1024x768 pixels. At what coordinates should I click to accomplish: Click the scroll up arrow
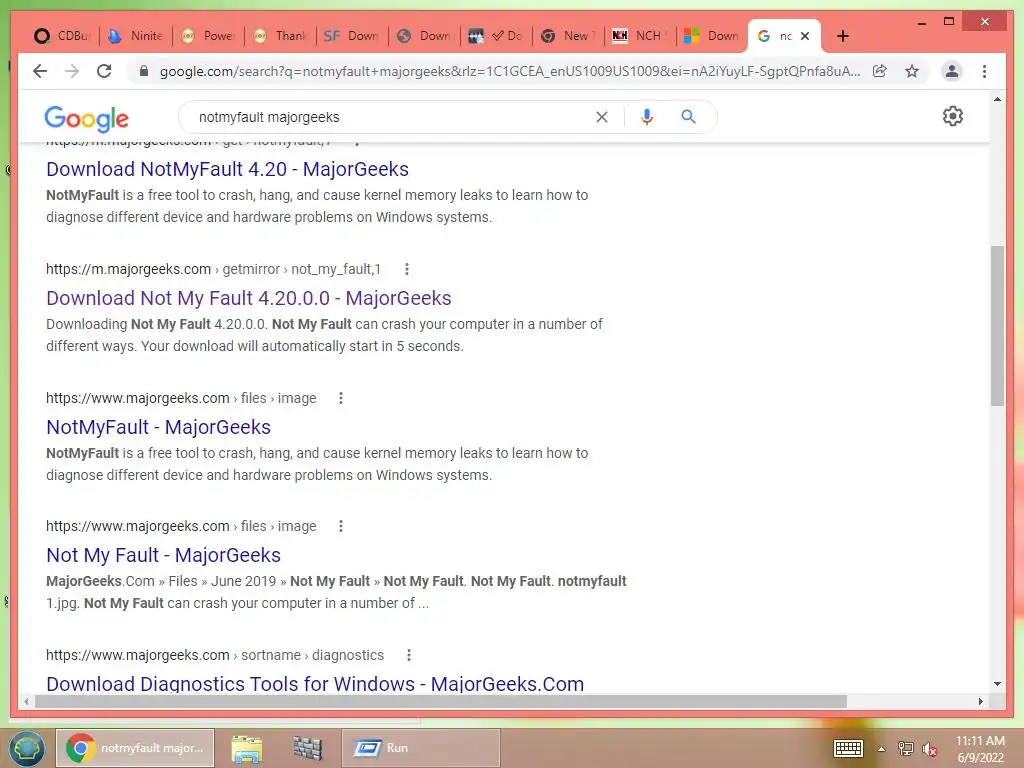click(997, 99)
